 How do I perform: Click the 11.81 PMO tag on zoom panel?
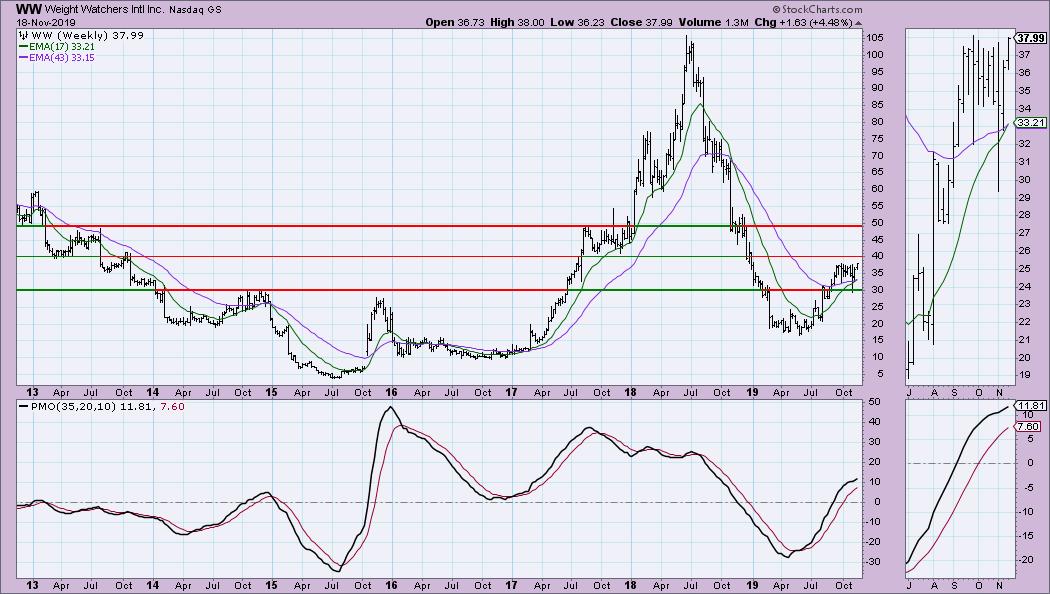1031,406
